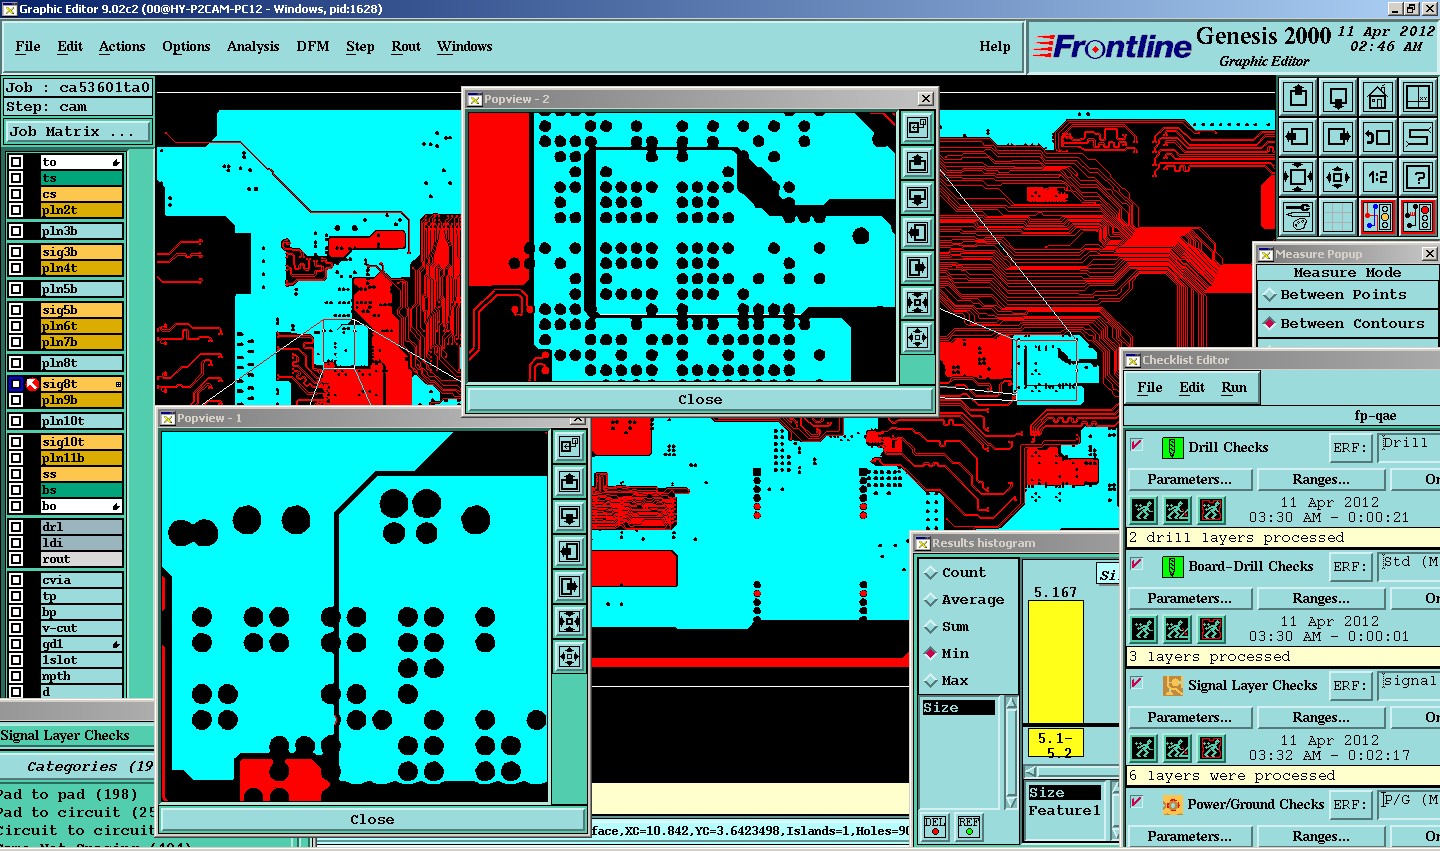Open the Actions menu
Image resolution: width=1440 pixels, height=851 pixels.
pos(122,46)
